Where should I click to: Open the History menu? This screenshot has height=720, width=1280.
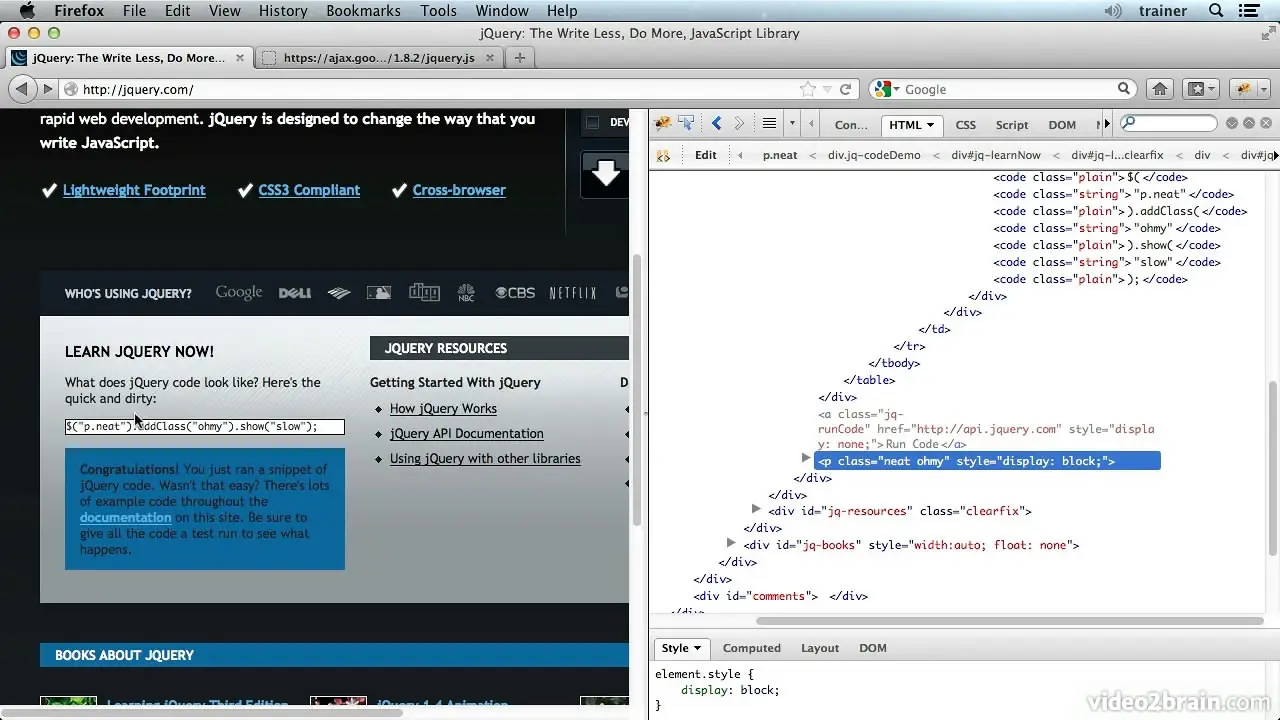point(283,11)
